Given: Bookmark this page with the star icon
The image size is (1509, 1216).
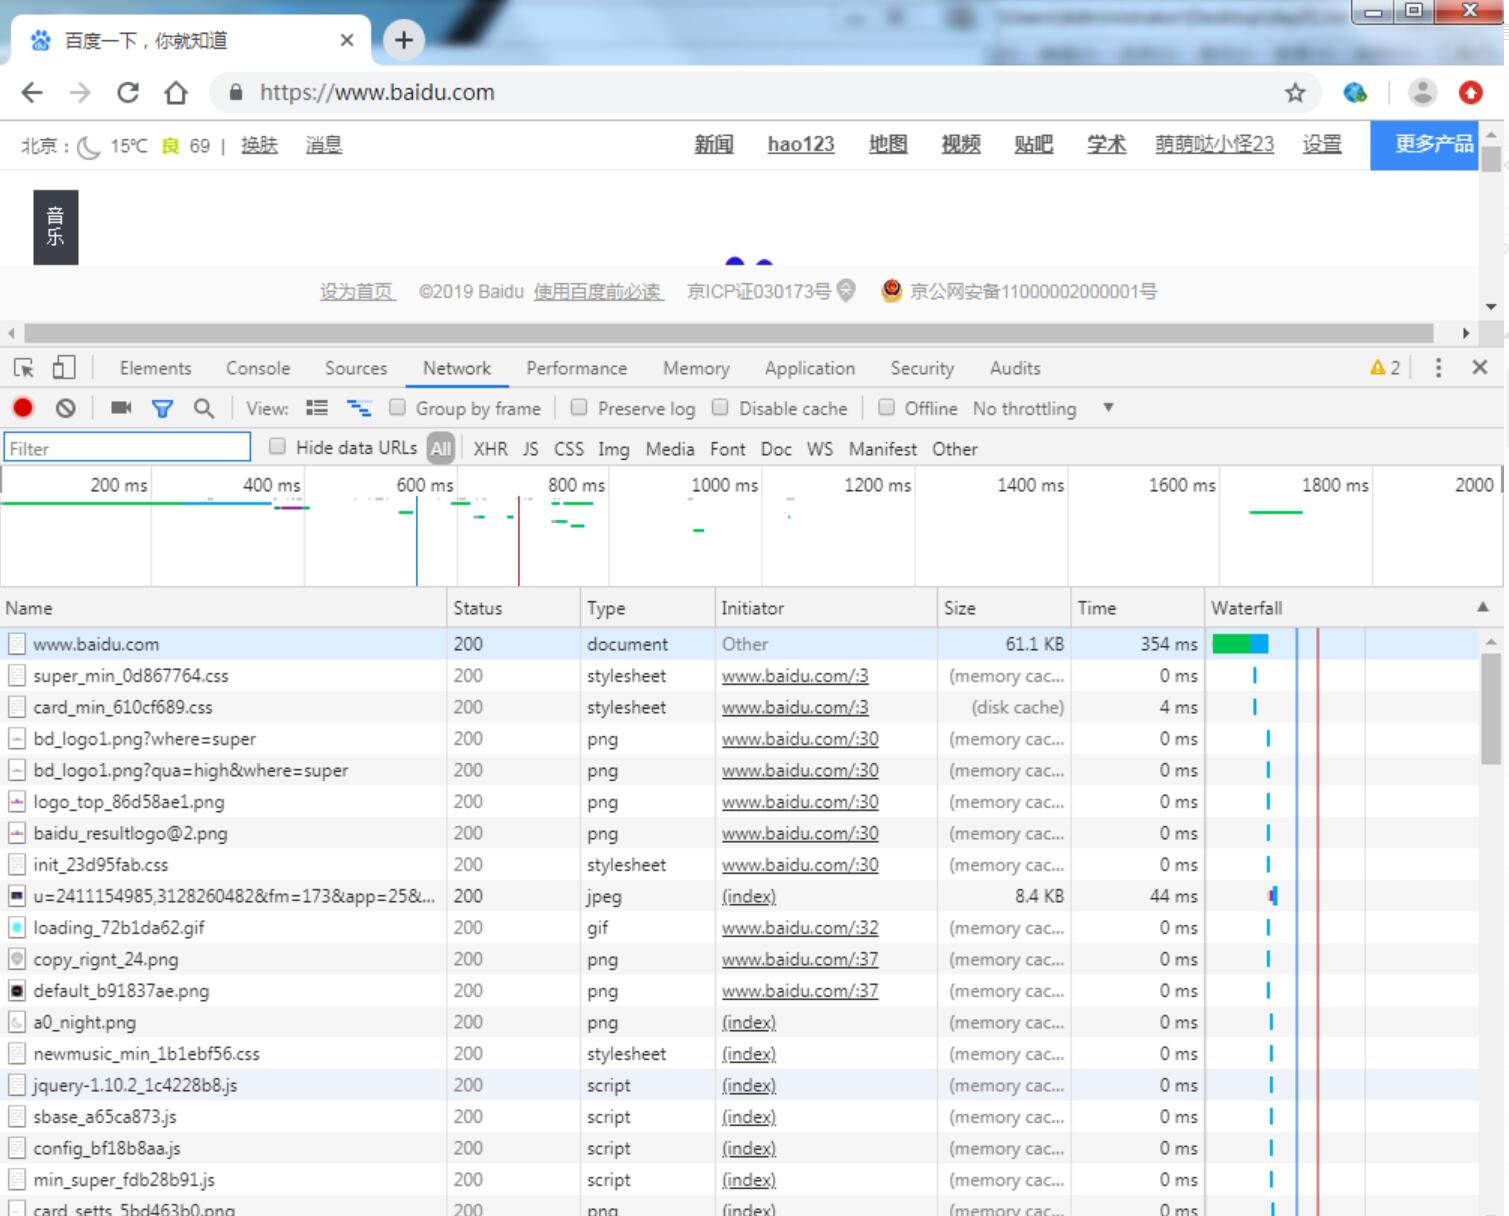Looking at the screenshot, I should (1295, 93).
